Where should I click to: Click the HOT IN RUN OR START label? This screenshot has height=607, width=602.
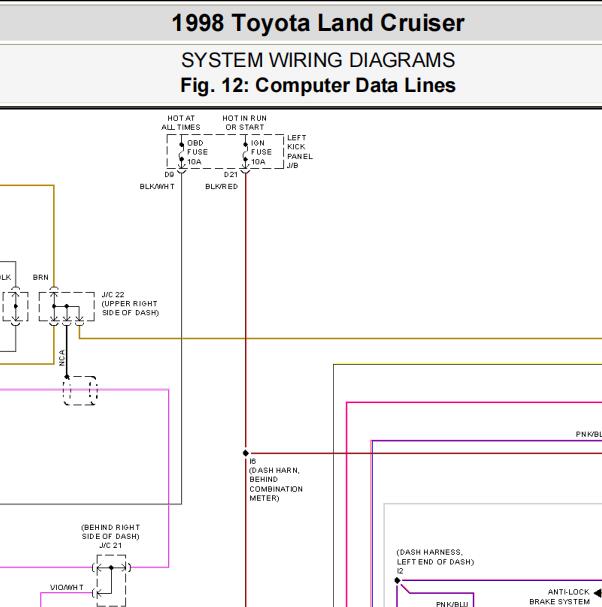pyautogui.click(x=245, y=123)
